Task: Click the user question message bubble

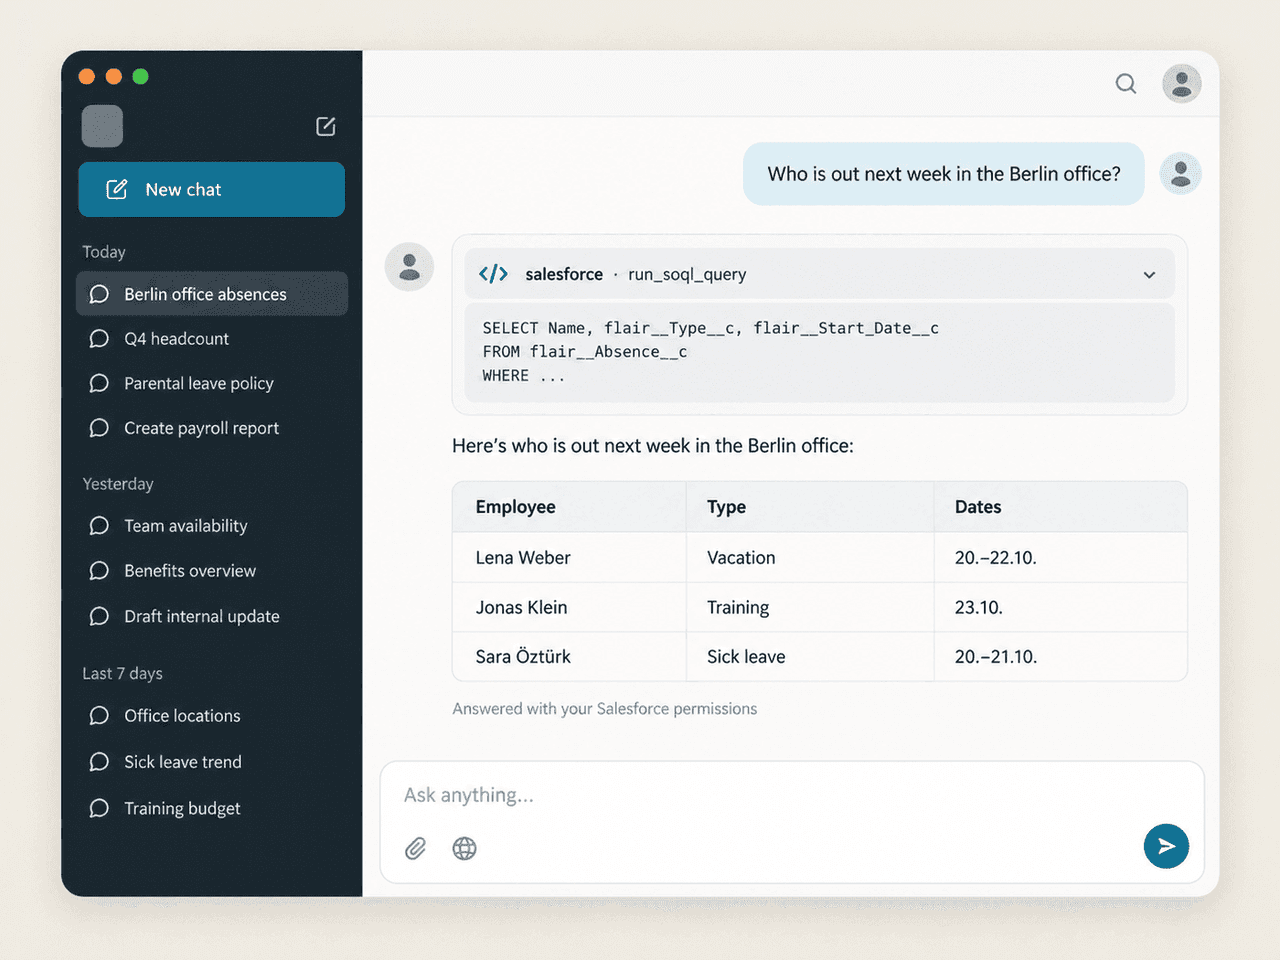Action: click(944, 174)
